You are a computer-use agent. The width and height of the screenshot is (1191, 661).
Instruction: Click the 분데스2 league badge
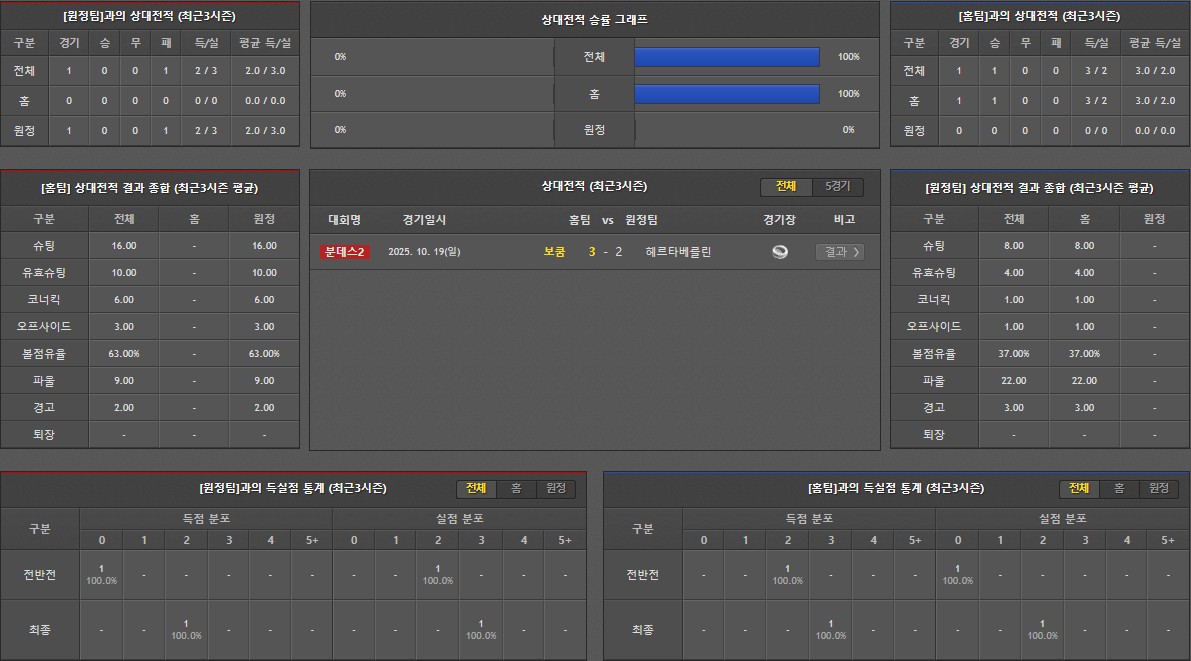(x=345, y=252)
